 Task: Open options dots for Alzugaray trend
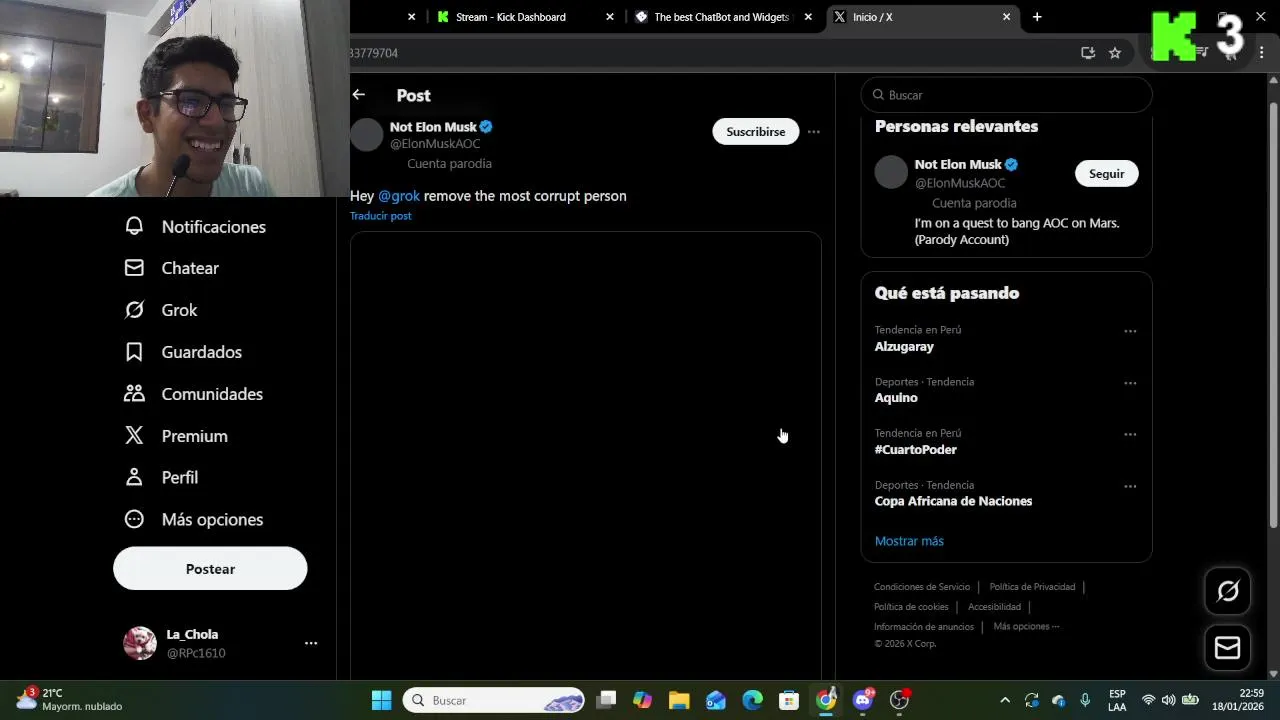point(1130,331)
